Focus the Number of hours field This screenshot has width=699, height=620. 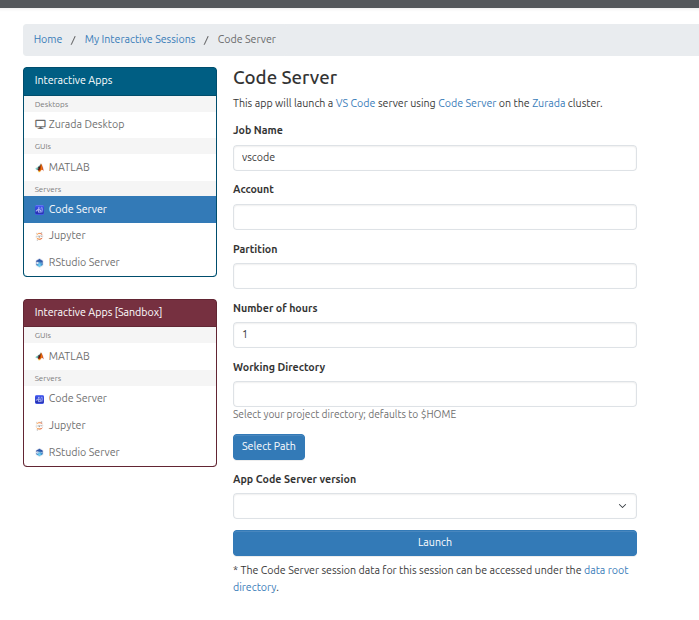[435, 335]
